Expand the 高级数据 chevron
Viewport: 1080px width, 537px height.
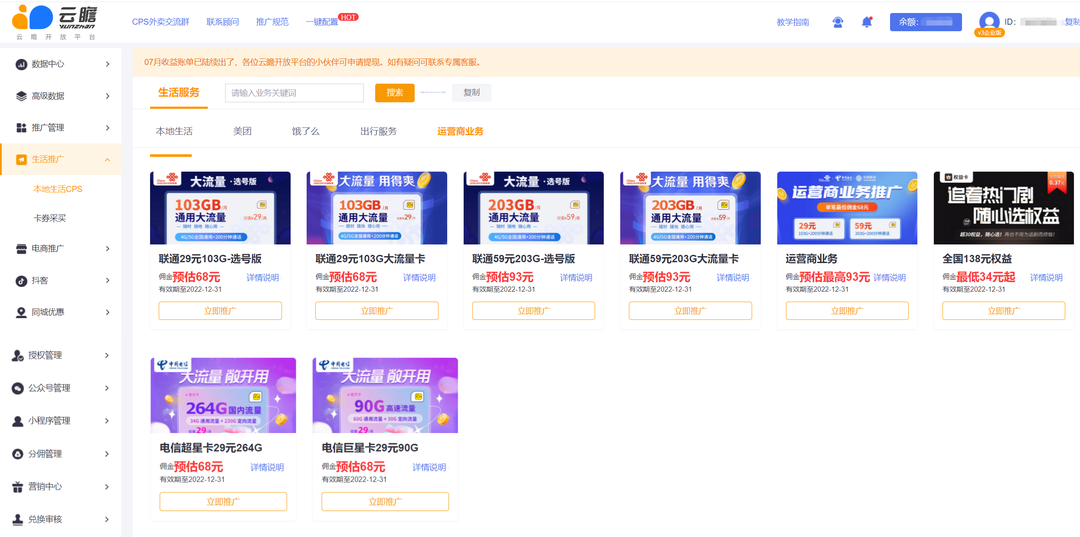point(107,96)
